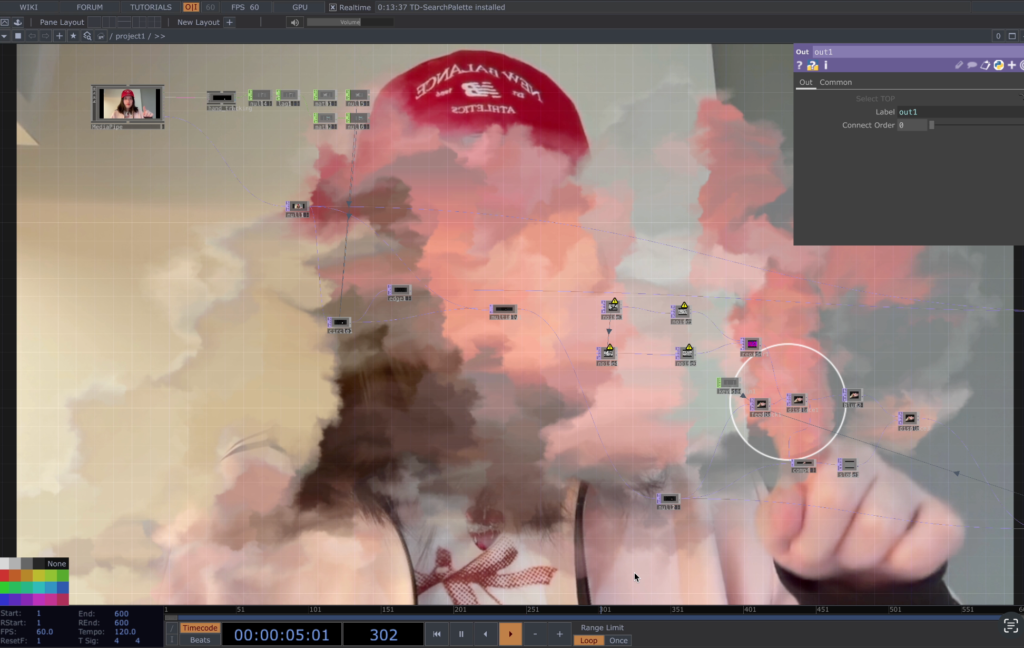Open the TUTORIALS link
Screen dimensions: 1024x648
[150, 7]
